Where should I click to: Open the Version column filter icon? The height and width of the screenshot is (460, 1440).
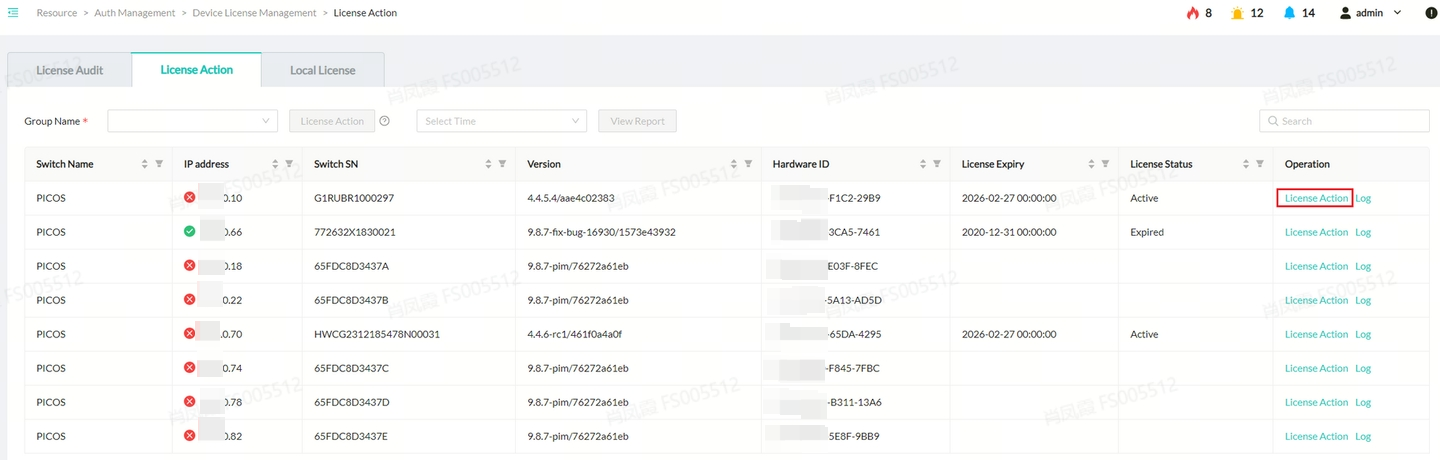747,164
